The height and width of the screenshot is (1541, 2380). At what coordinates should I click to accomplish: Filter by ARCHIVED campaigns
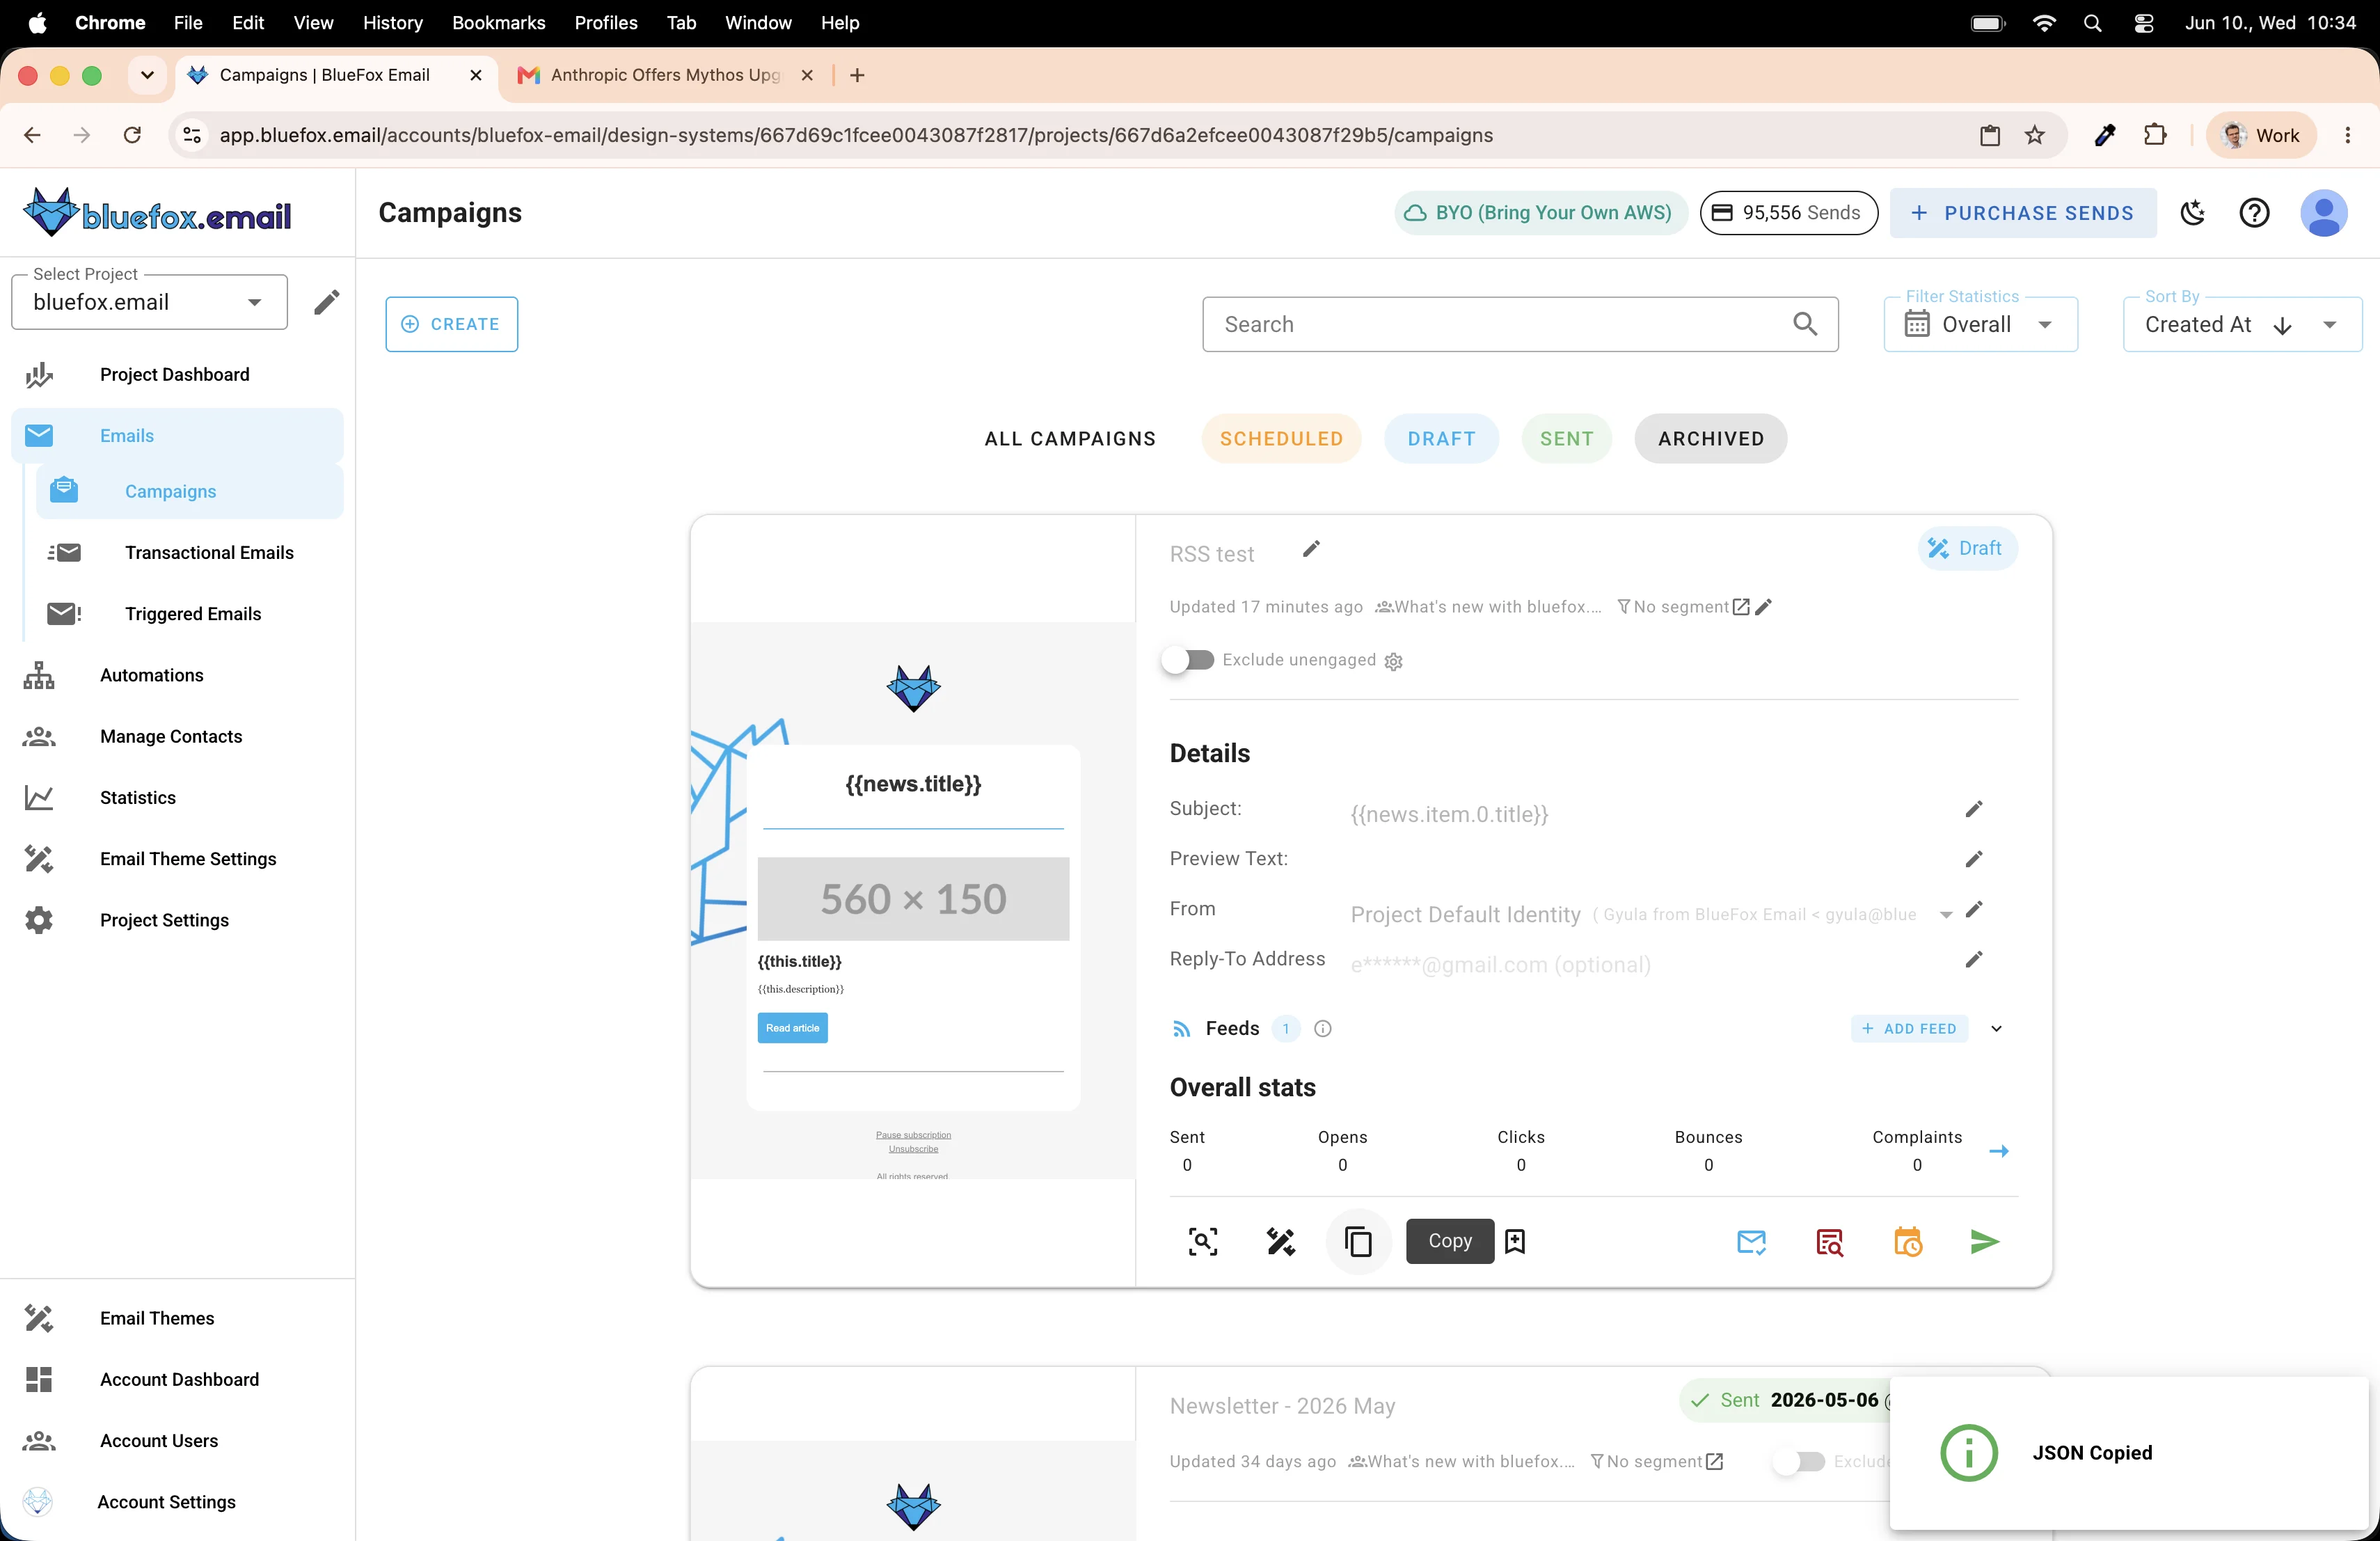coord(1710,438)
